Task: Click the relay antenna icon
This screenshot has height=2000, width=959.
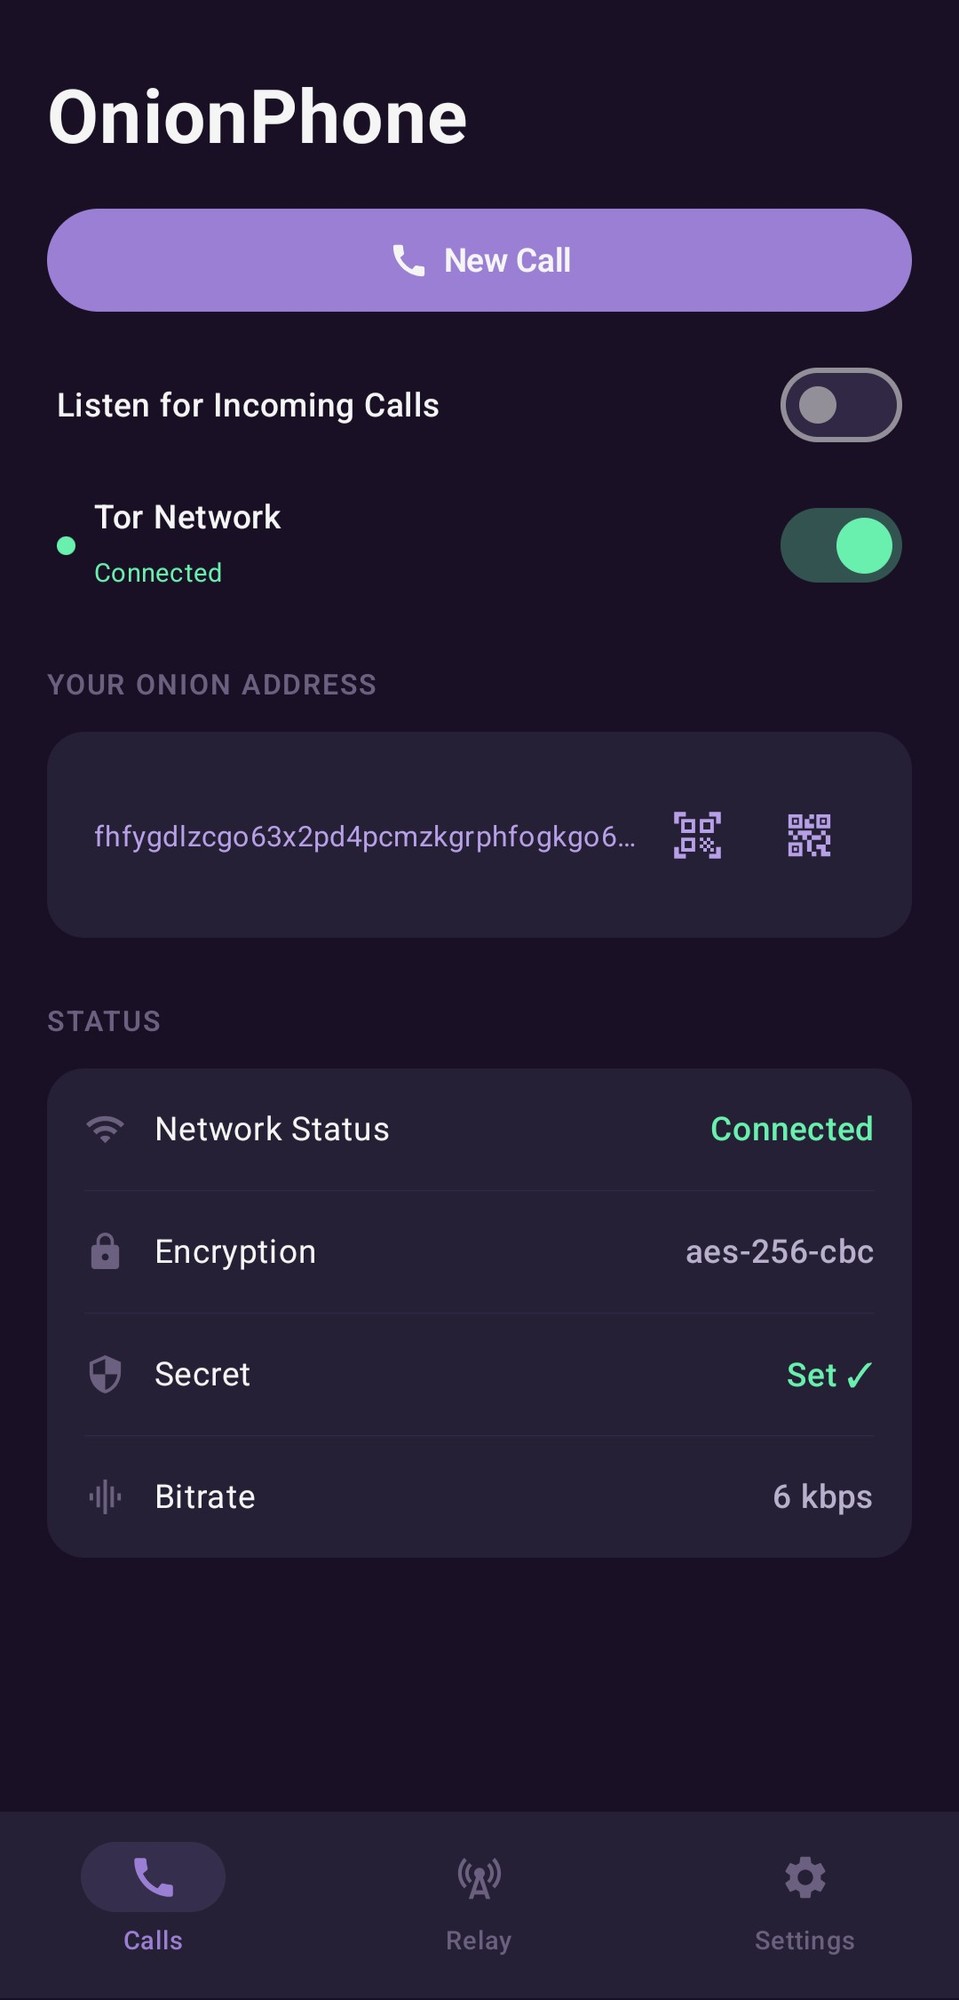Action: click(x=479, y=1878)
